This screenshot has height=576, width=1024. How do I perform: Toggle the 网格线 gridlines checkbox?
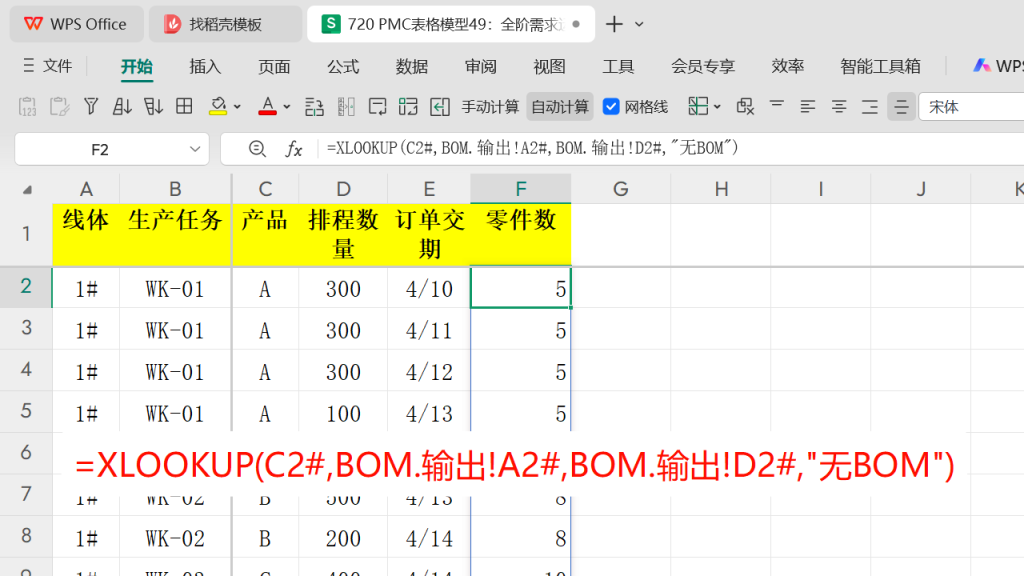pyautogui.click(x=611, y=106)
